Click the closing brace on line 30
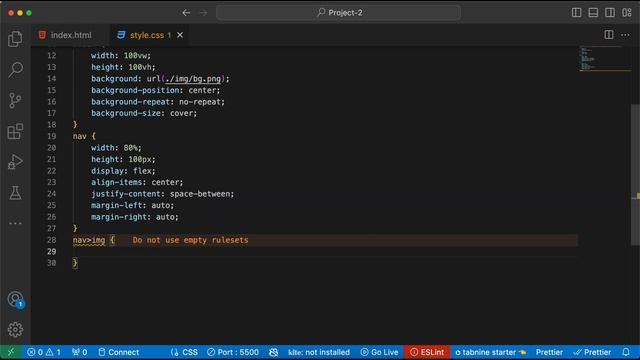The image size is (640, 360). tap(75, 263)
